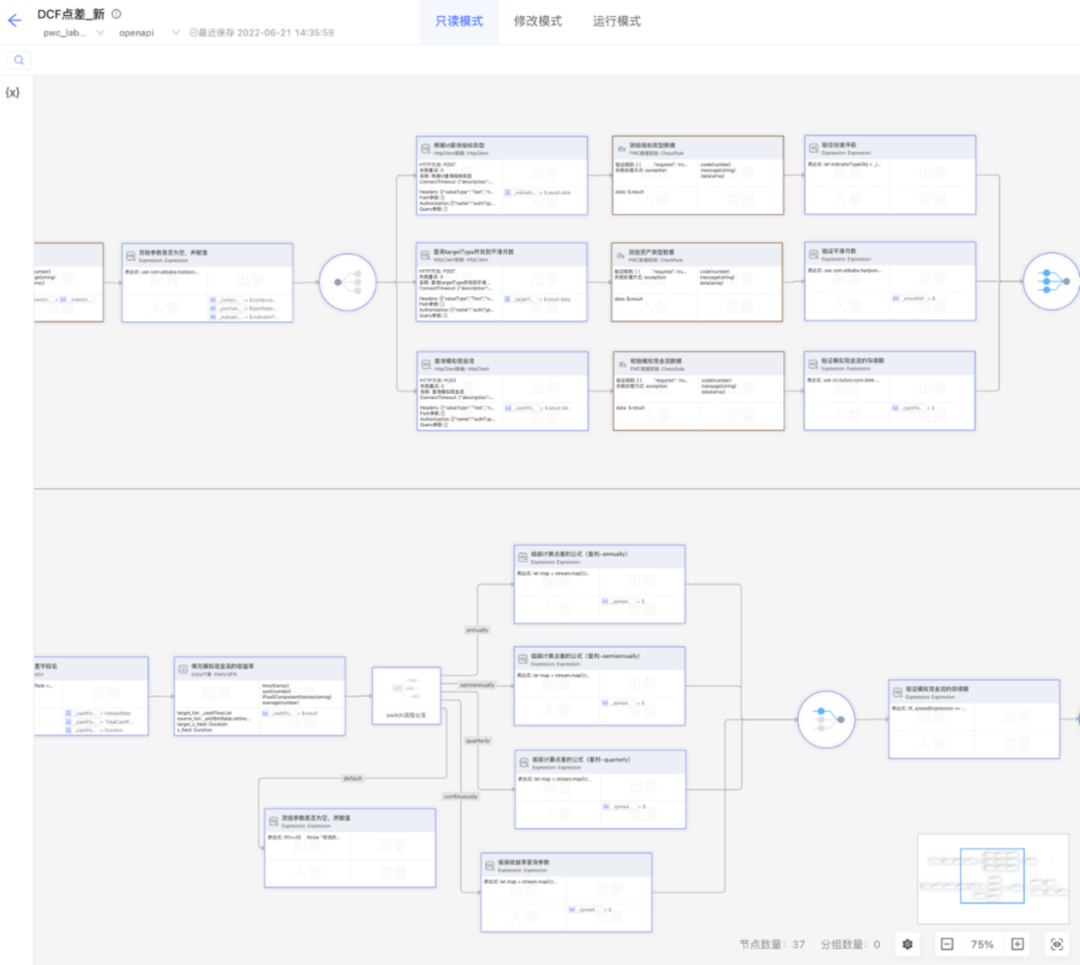This screenshot has height=965, width=1080.
Task: Click the back arrow beside DCF点差_新
Action: click(x=14, y=20)
